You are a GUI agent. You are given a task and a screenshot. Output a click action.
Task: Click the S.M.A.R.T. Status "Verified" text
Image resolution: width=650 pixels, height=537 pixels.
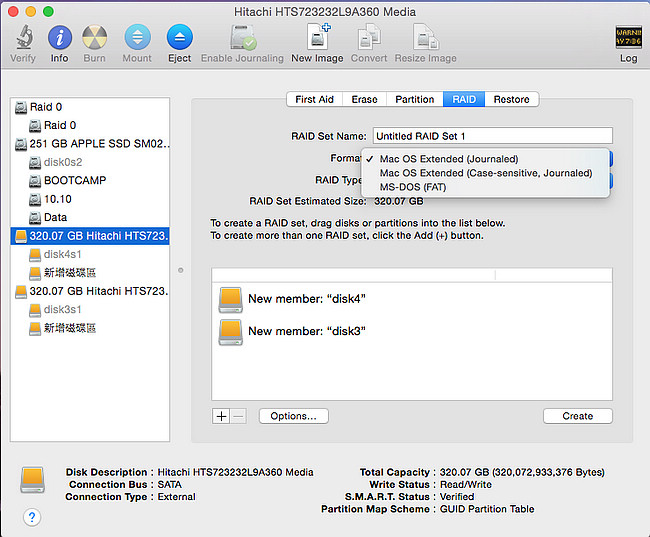457,496
